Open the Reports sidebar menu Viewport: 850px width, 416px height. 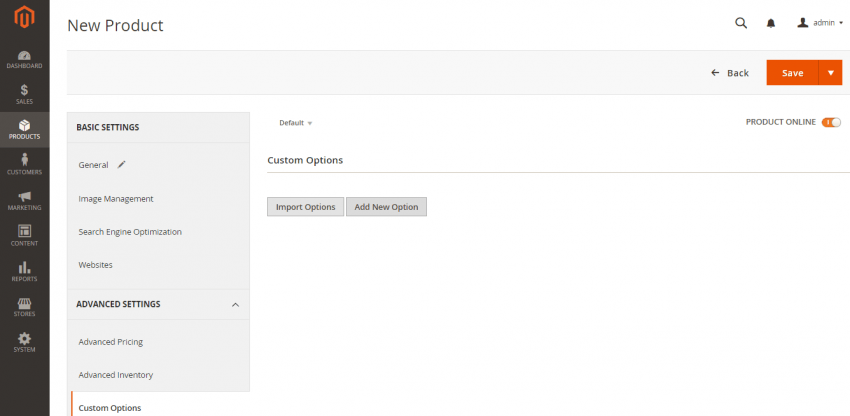[x=24, y=271]
